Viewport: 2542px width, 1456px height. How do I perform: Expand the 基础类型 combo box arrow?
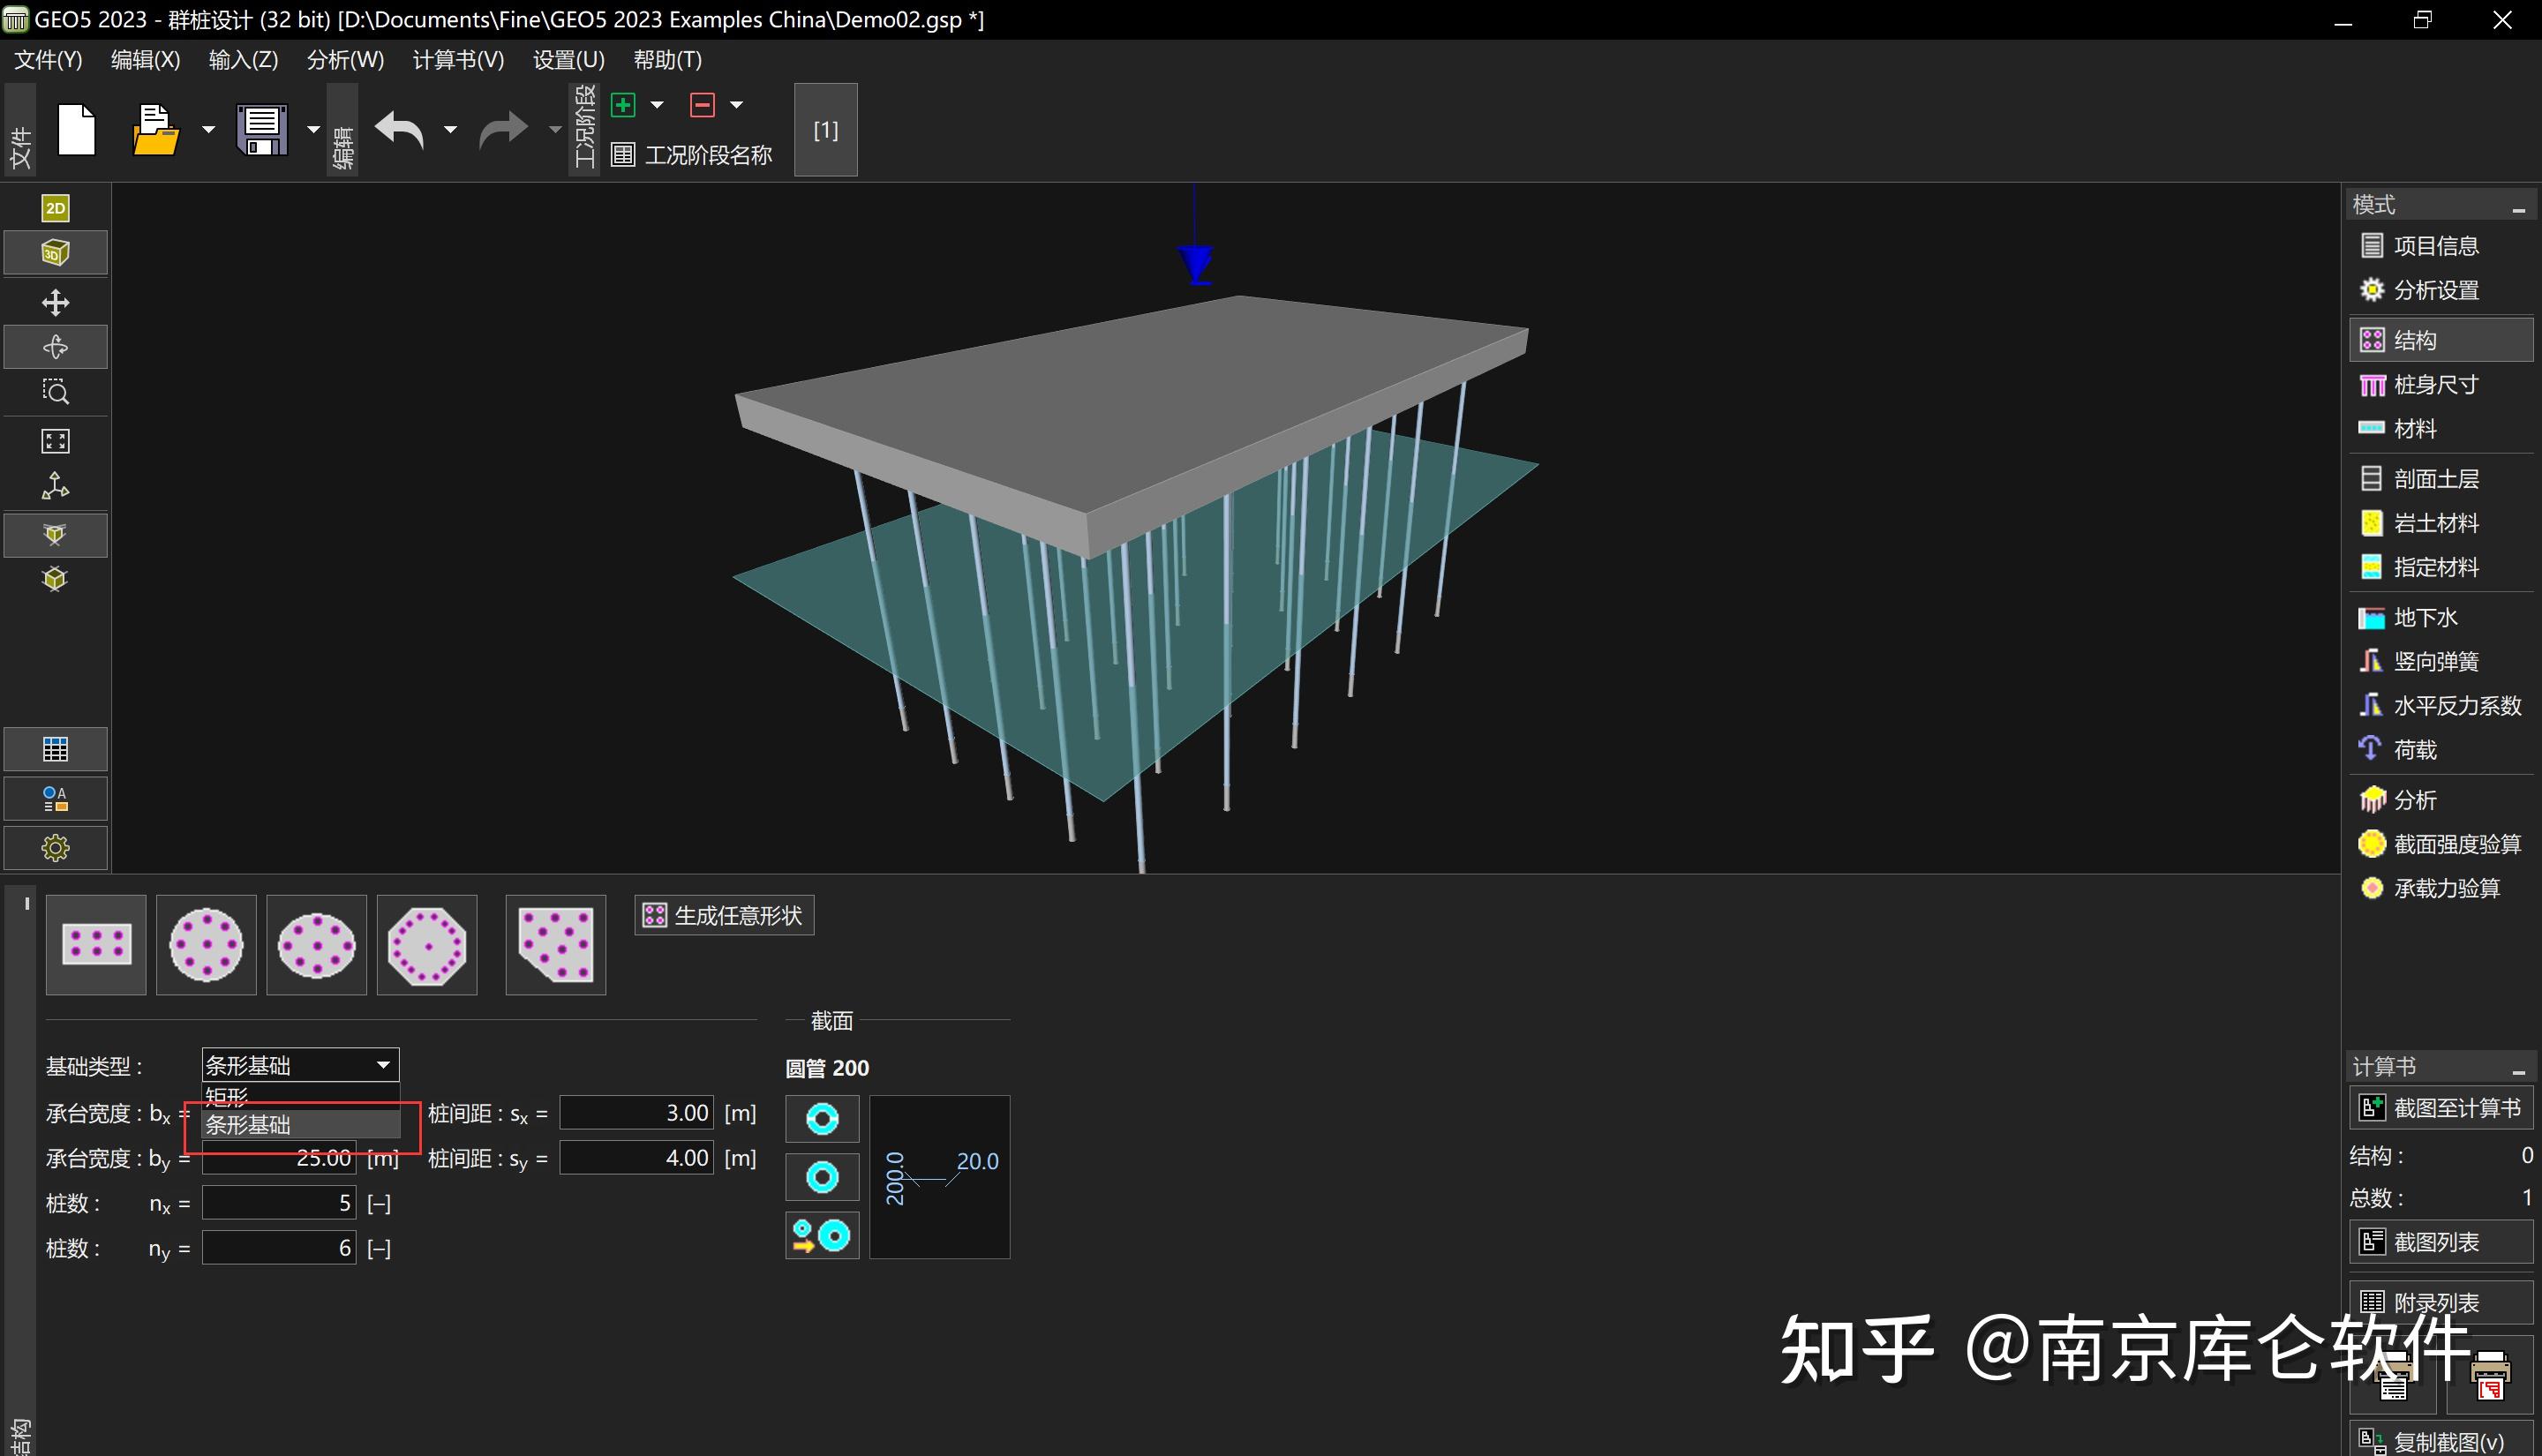point(383,1065)
